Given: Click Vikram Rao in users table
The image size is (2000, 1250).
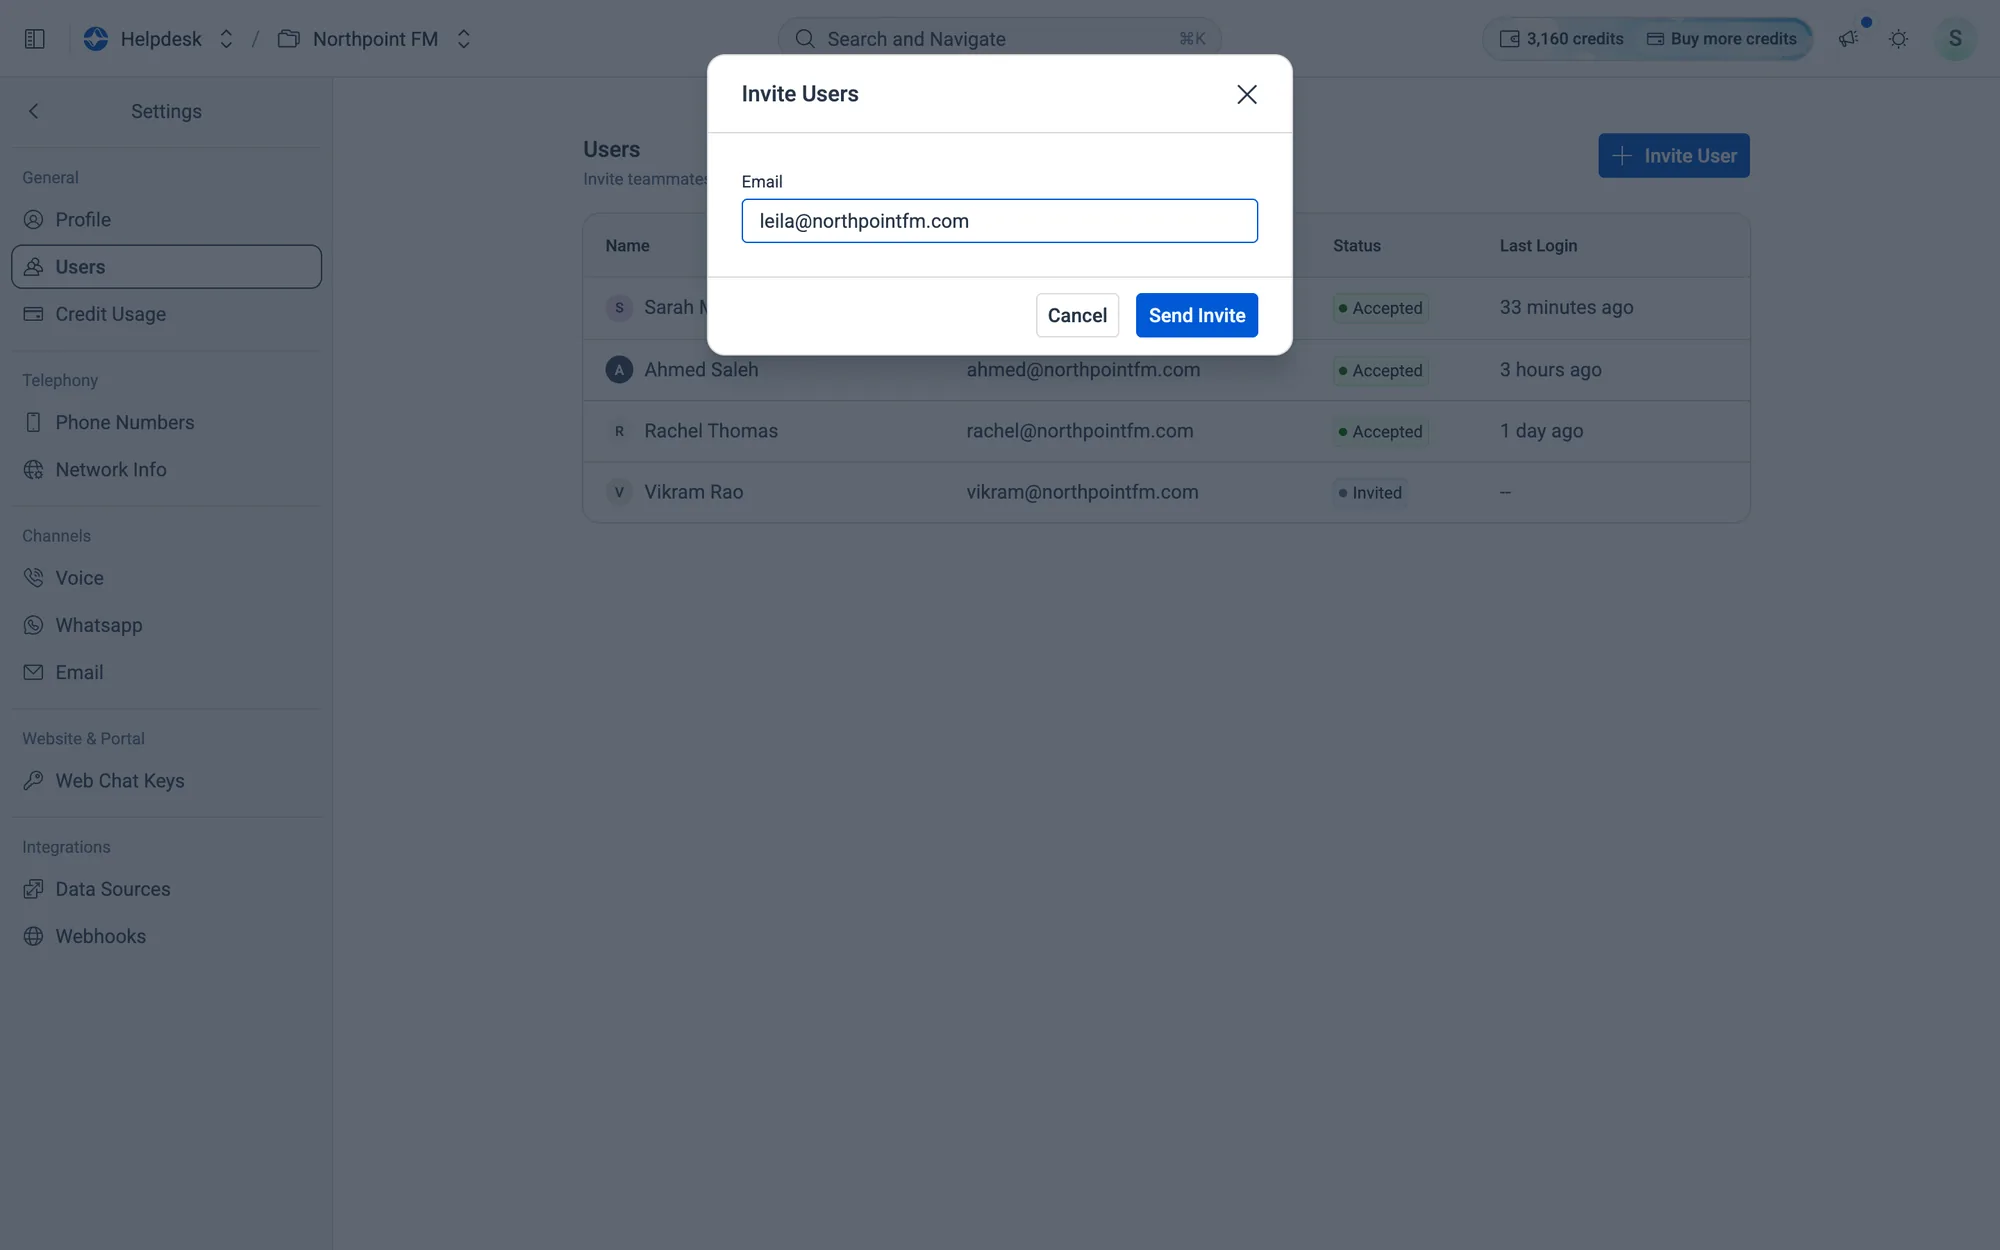Looking at the screenshot, I should click(x=693, y=492).
